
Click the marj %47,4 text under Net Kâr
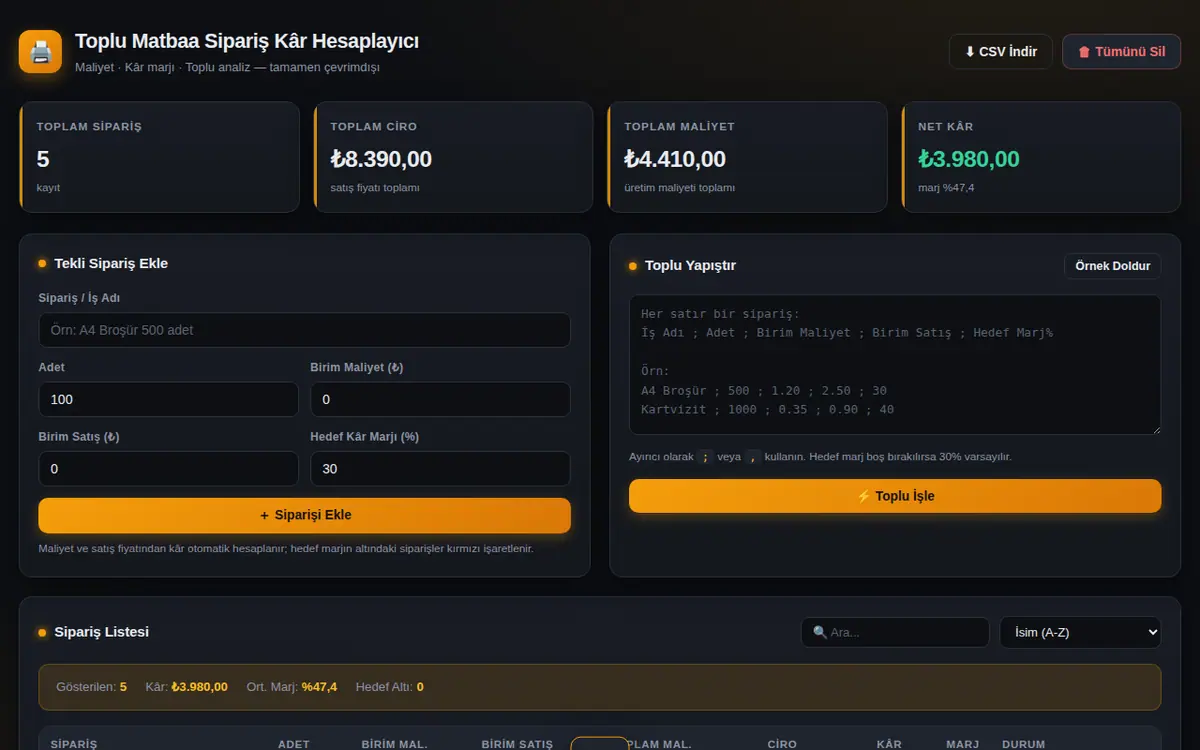point(946,187)
